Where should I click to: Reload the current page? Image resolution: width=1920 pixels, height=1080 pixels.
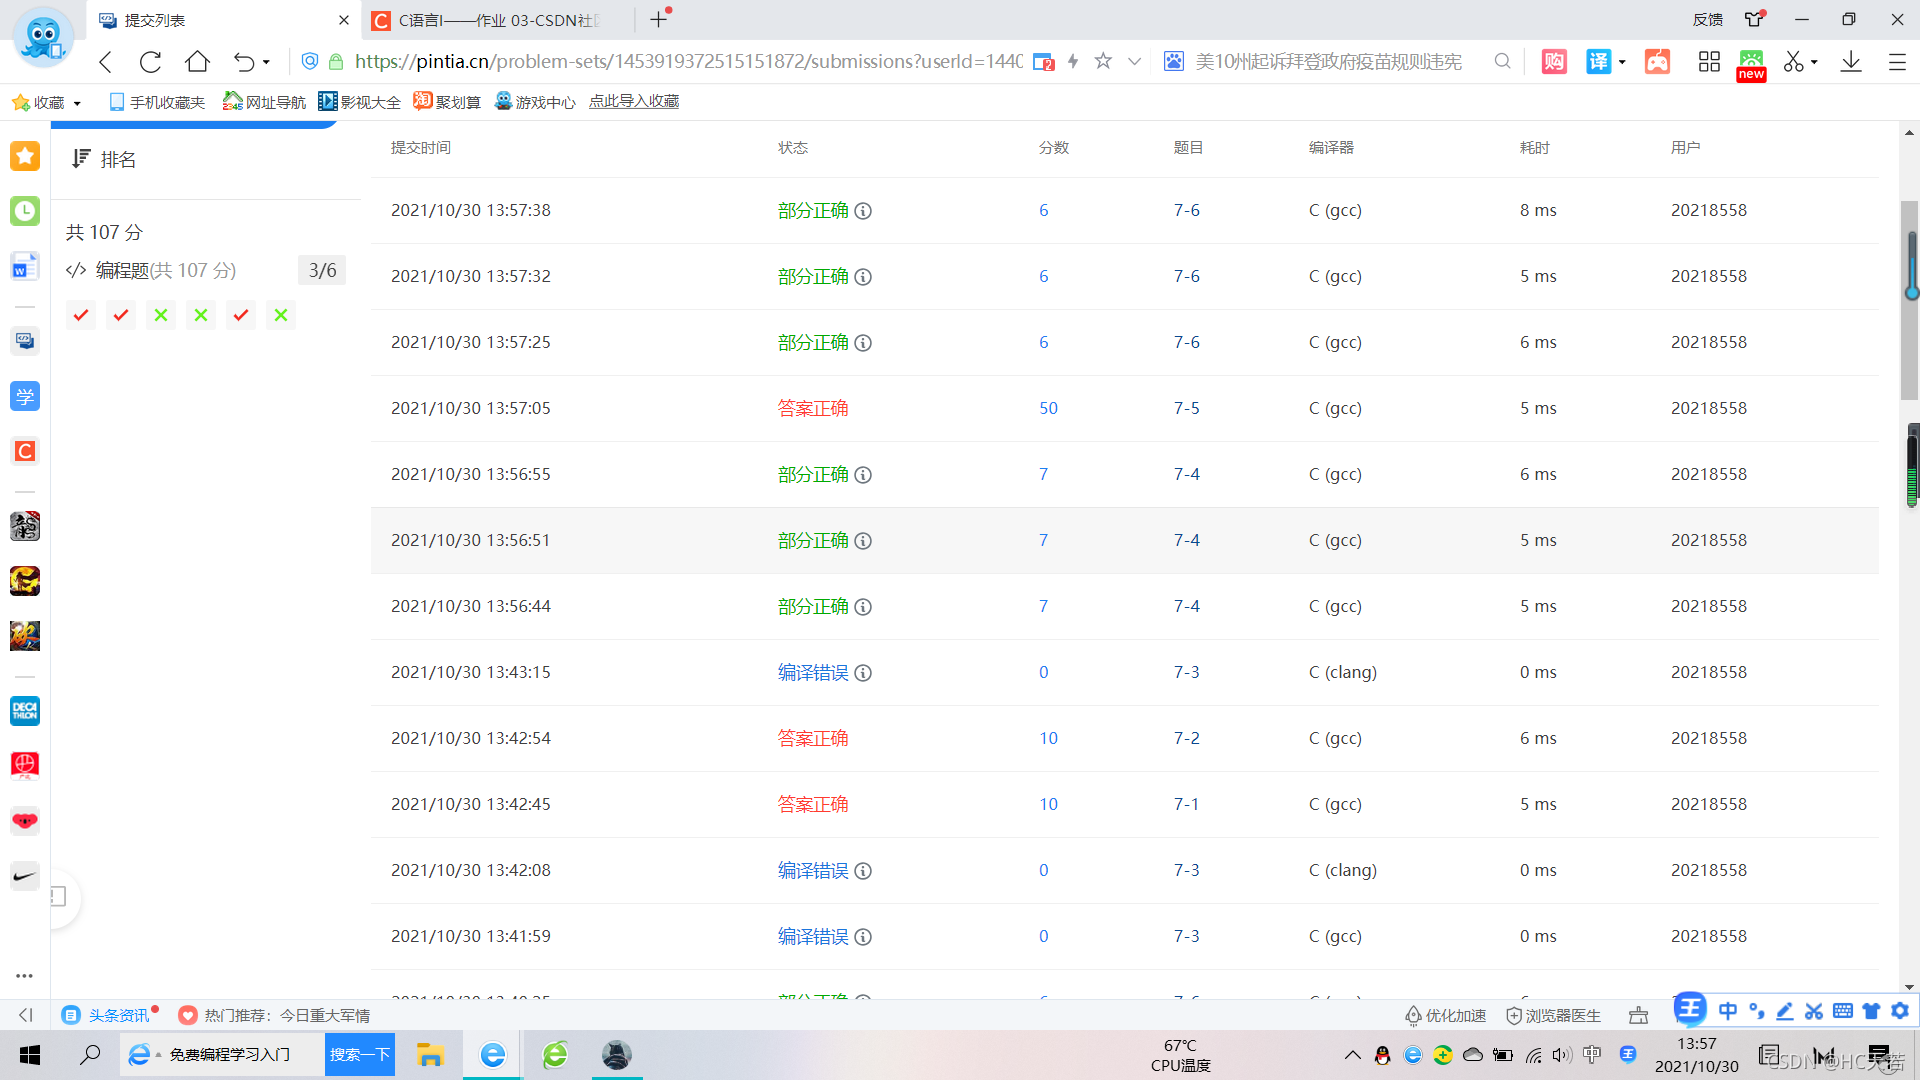coord(151,62)
